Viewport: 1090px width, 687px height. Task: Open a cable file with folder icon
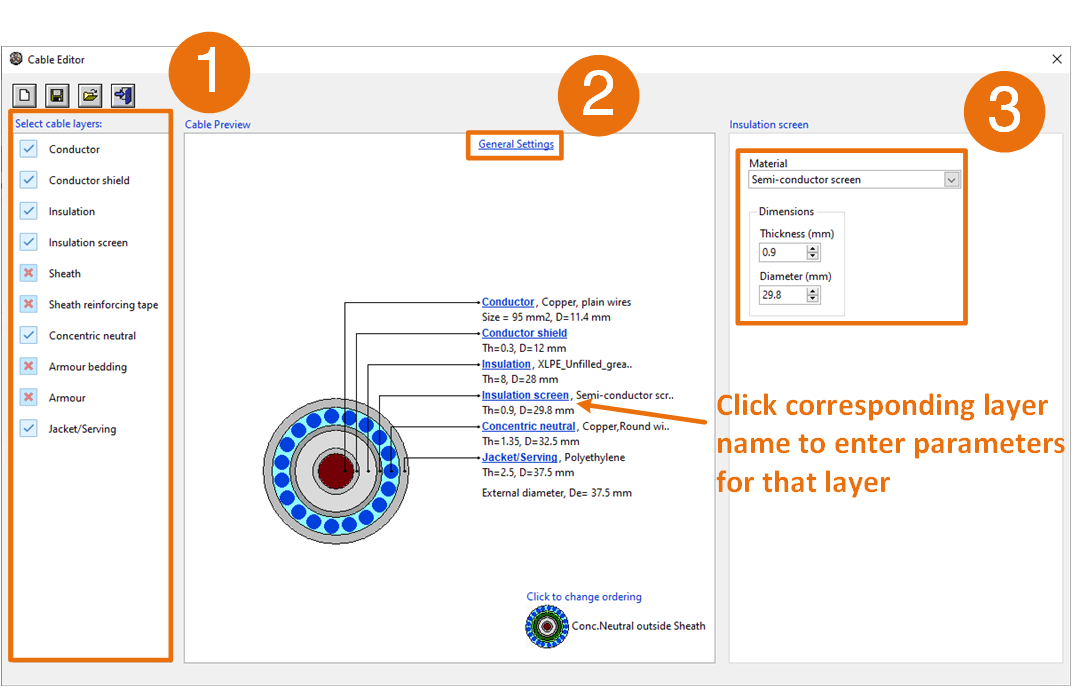click(x=90, y=95)
